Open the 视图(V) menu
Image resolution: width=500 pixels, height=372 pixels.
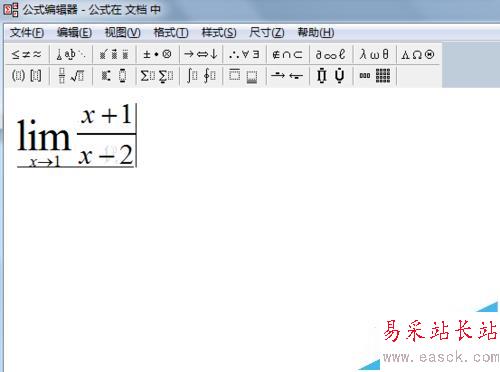click(x=122, y=33)
